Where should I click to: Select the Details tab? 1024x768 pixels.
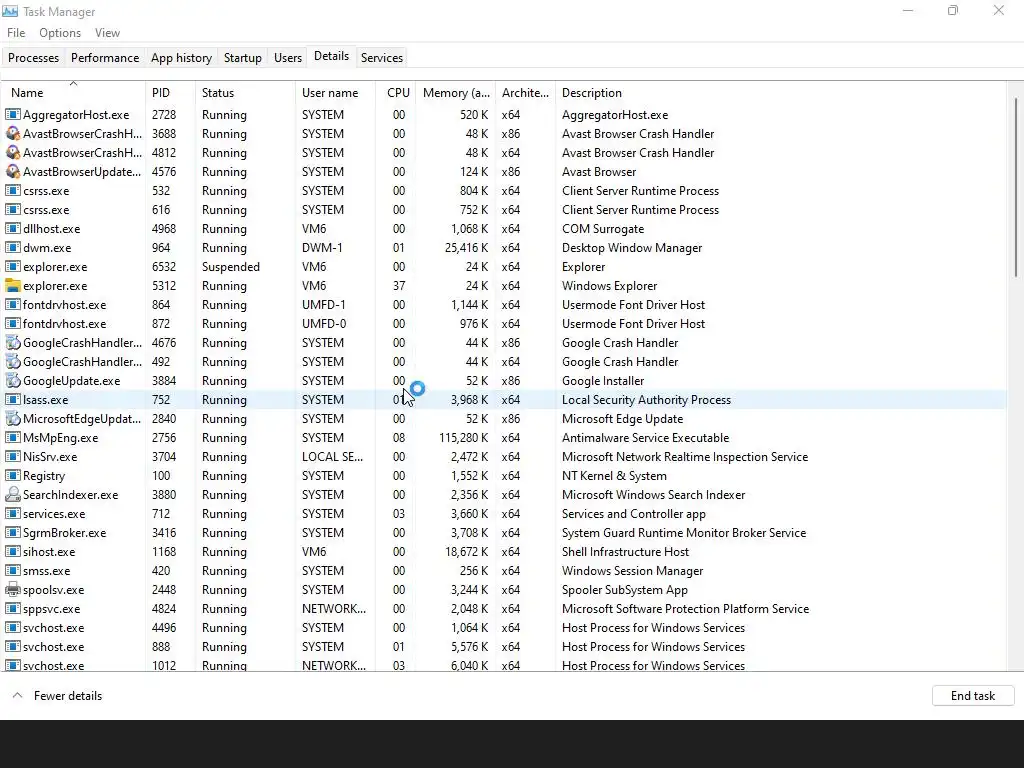331,56
